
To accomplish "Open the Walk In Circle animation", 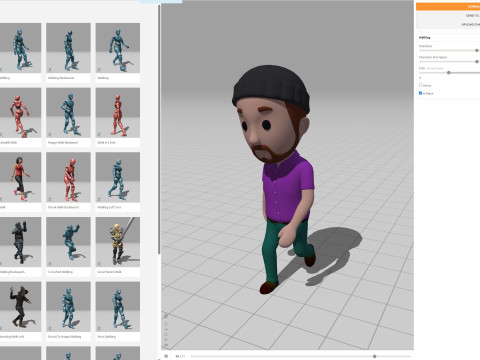I will tap(118, 117).
